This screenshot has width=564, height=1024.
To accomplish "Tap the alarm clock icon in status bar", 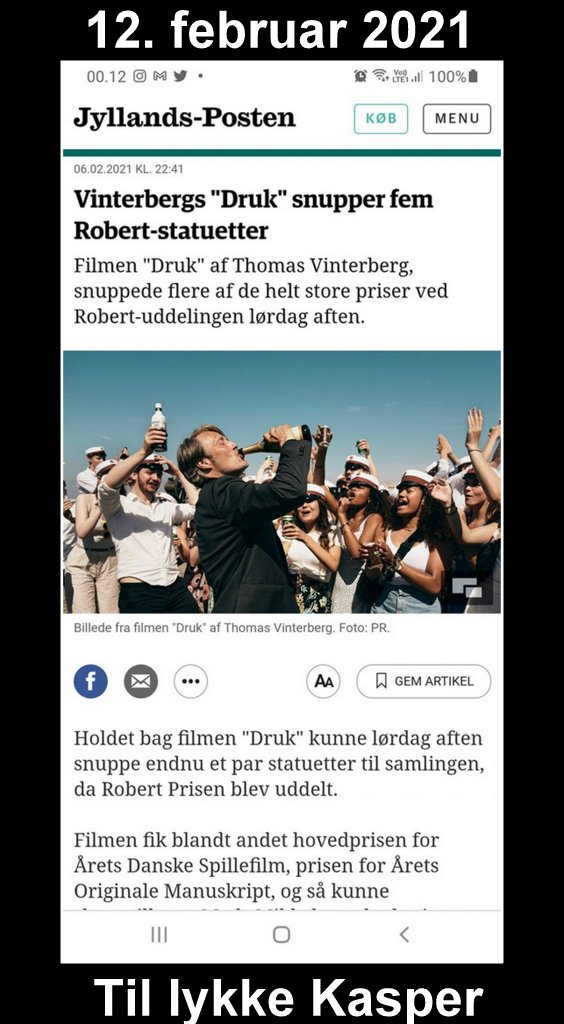I will coord(360,76).
